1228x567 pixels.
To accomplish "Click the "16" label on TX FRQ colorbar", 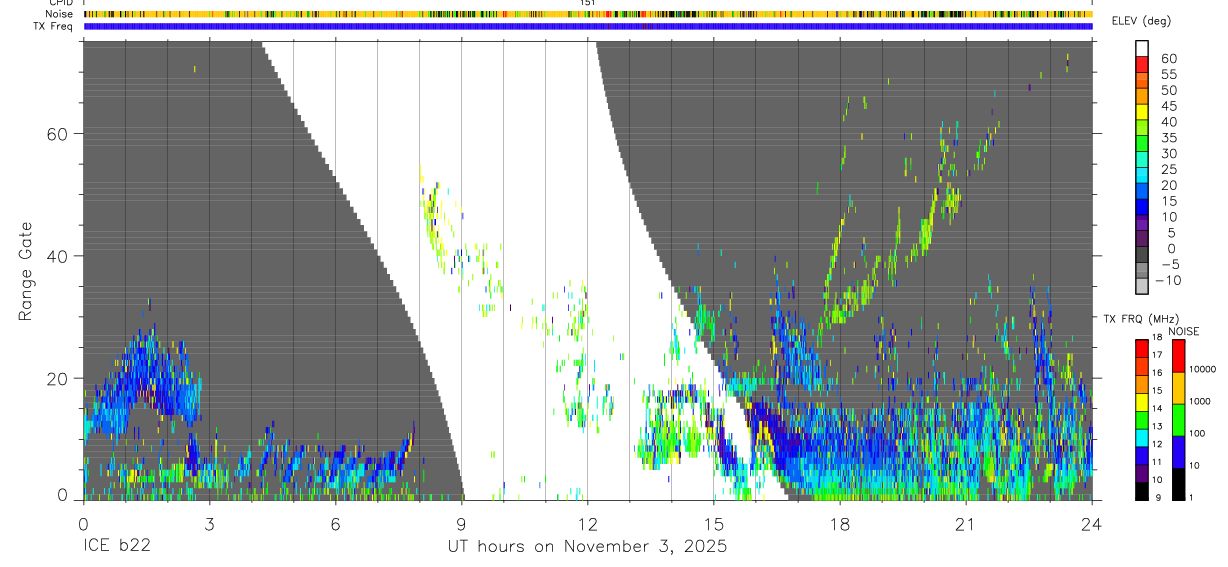I will [x=1157, y=372].
